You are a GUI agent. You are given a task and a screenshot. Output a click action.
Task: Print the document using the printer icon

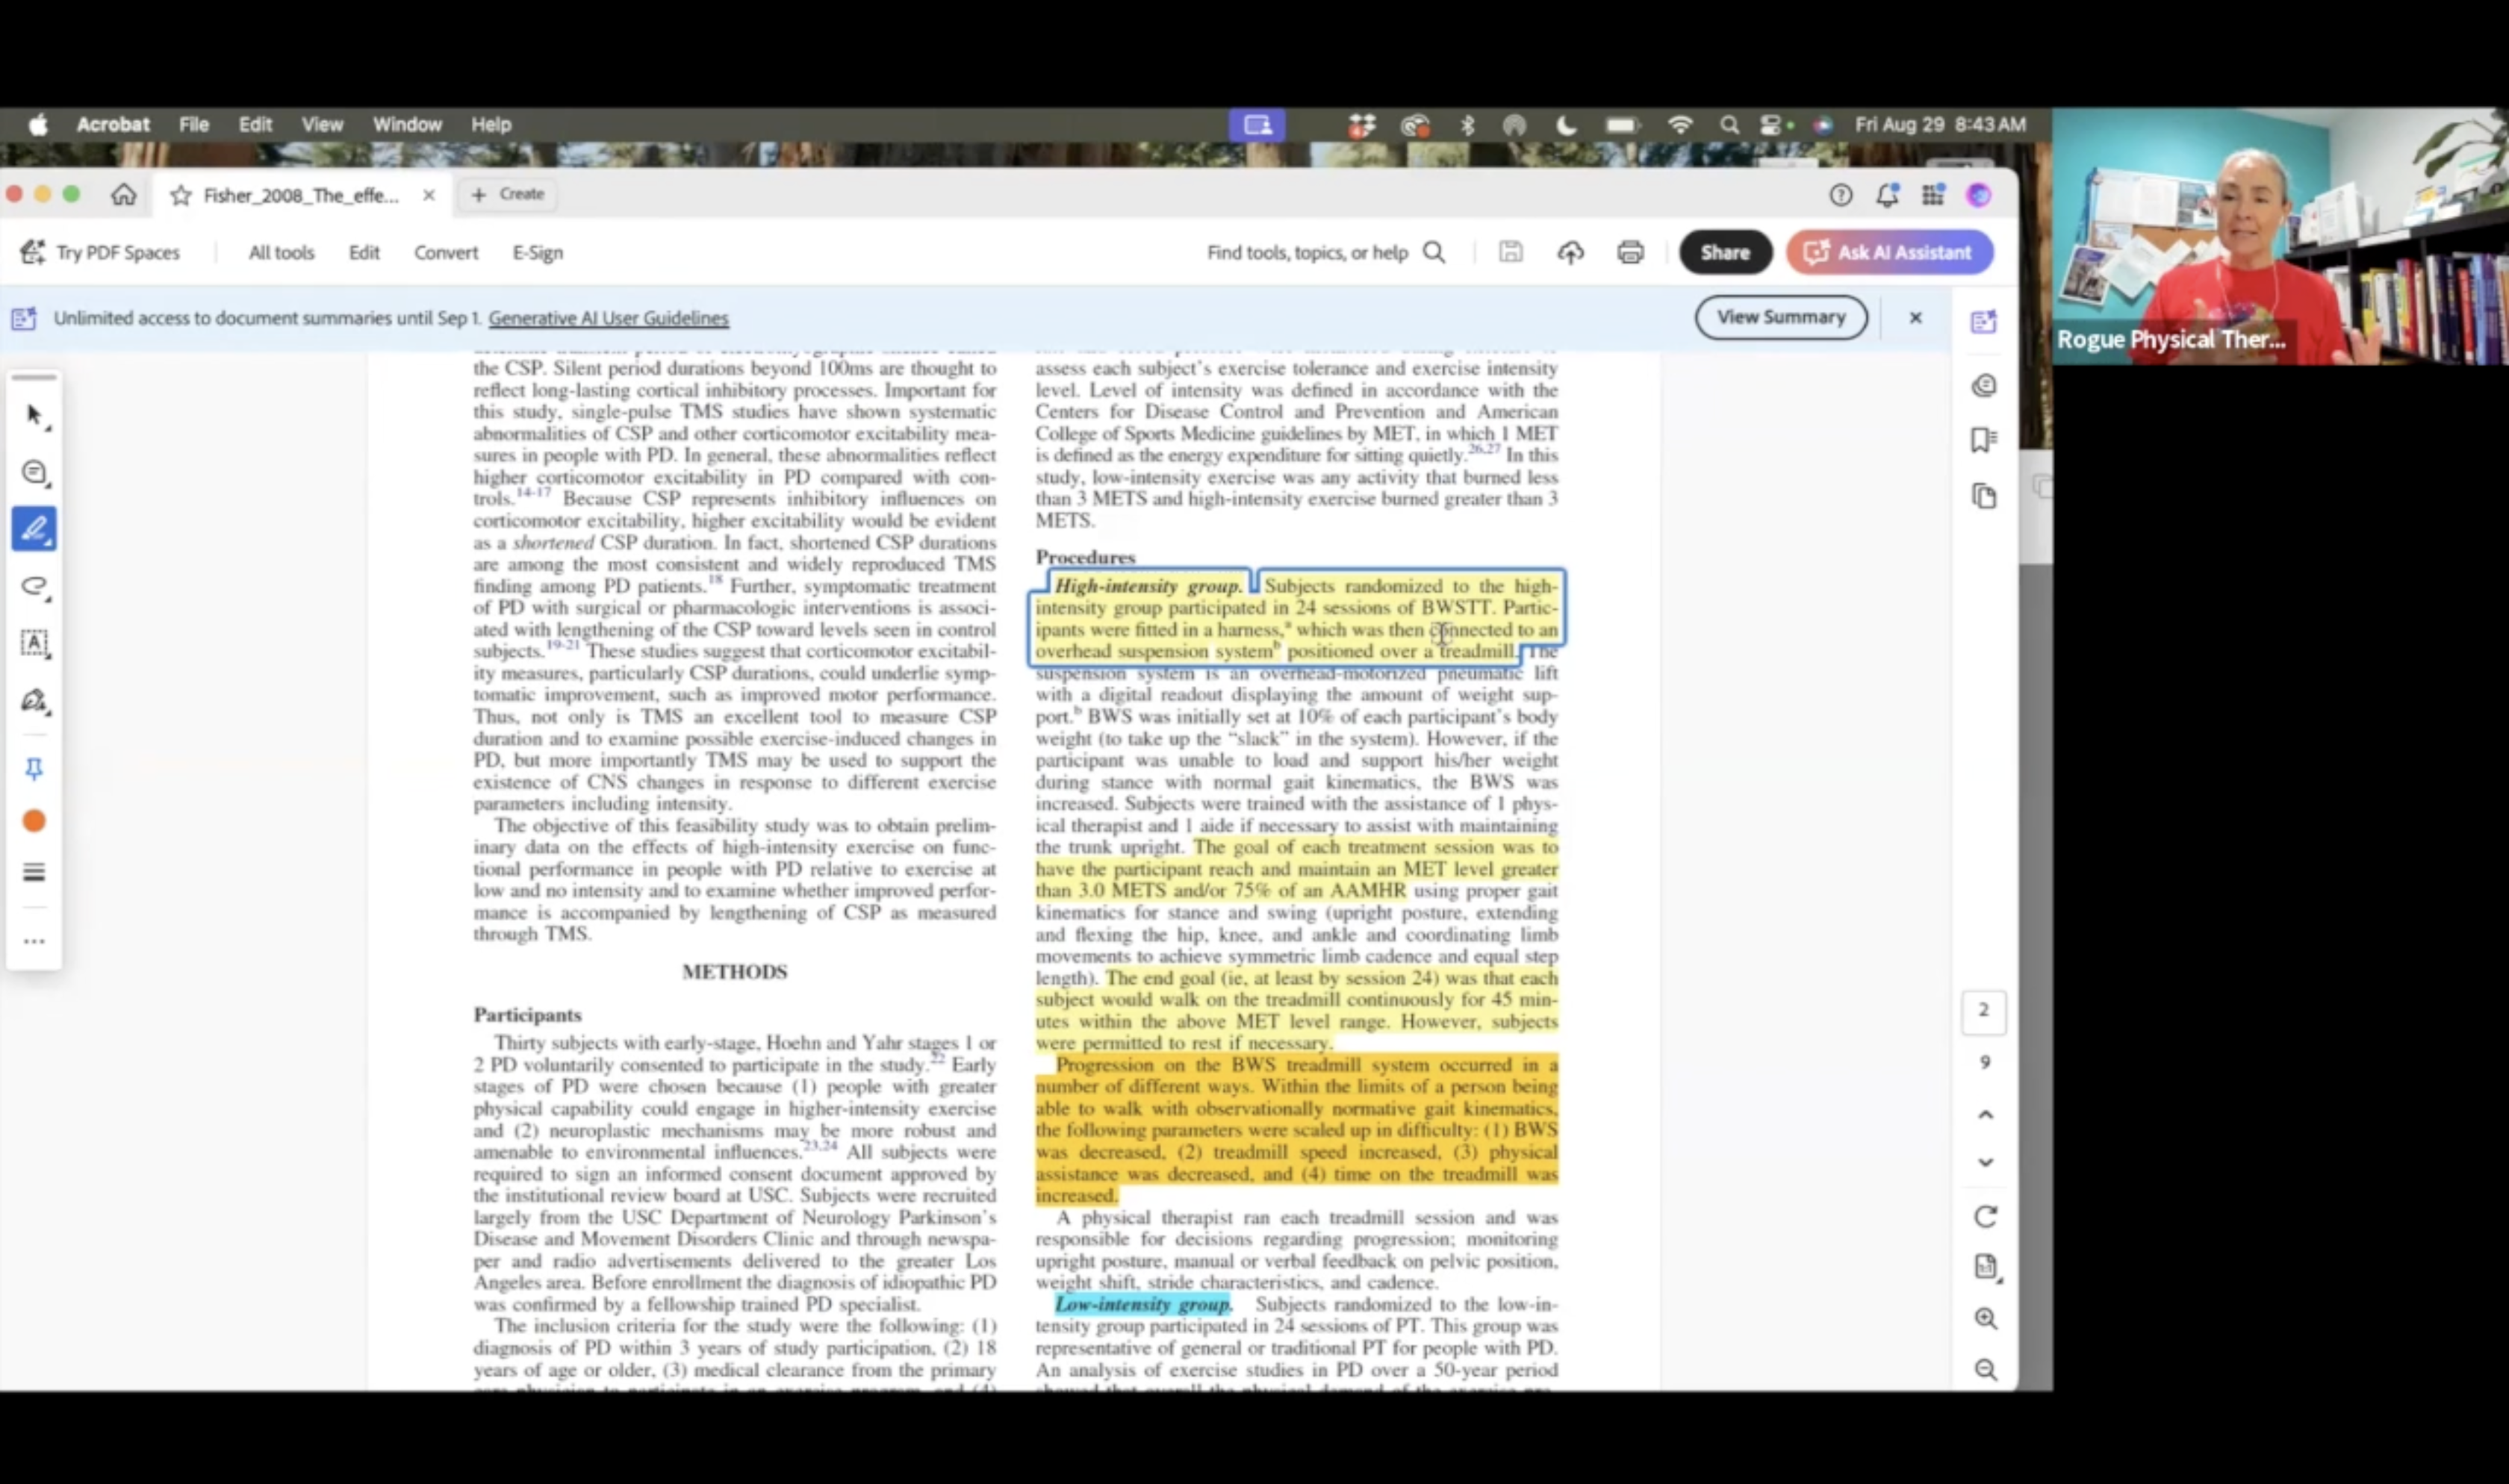(x=1630, y=252)
